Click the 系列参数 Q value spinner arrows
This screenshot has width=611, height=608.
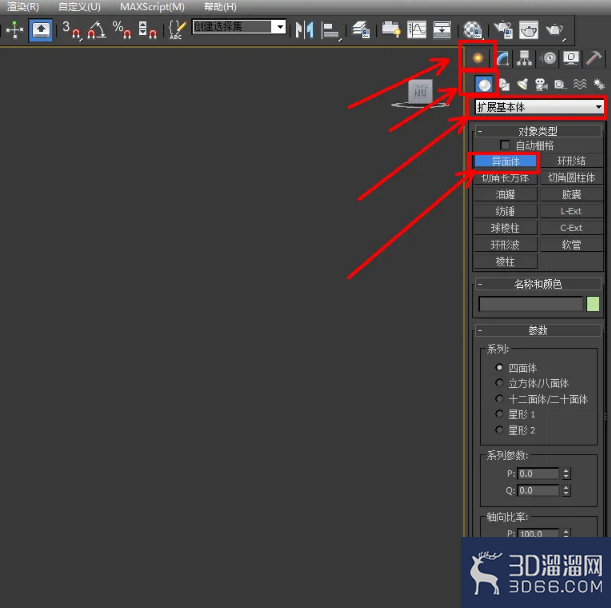[x=566, y=490]
